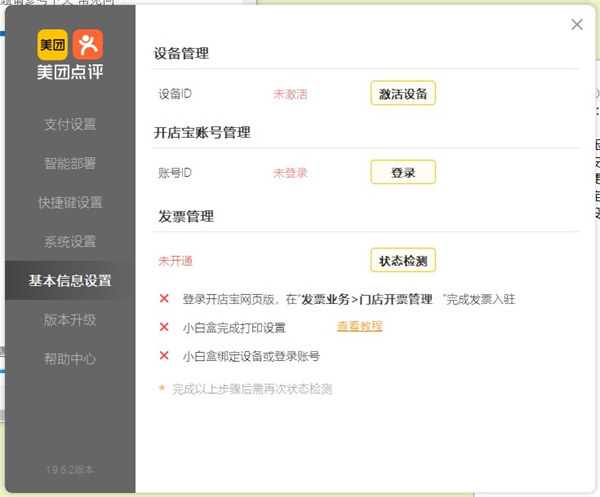This screenshot has width=600, height=497.
Task: Click the 登录 button for 账号ID
Action: pyautogui.click(x=403, y=173)
